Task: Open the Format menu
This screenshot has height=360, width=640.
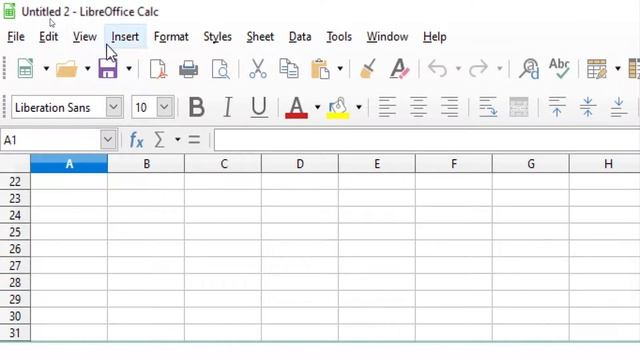Action: click(x=171, y=37)
